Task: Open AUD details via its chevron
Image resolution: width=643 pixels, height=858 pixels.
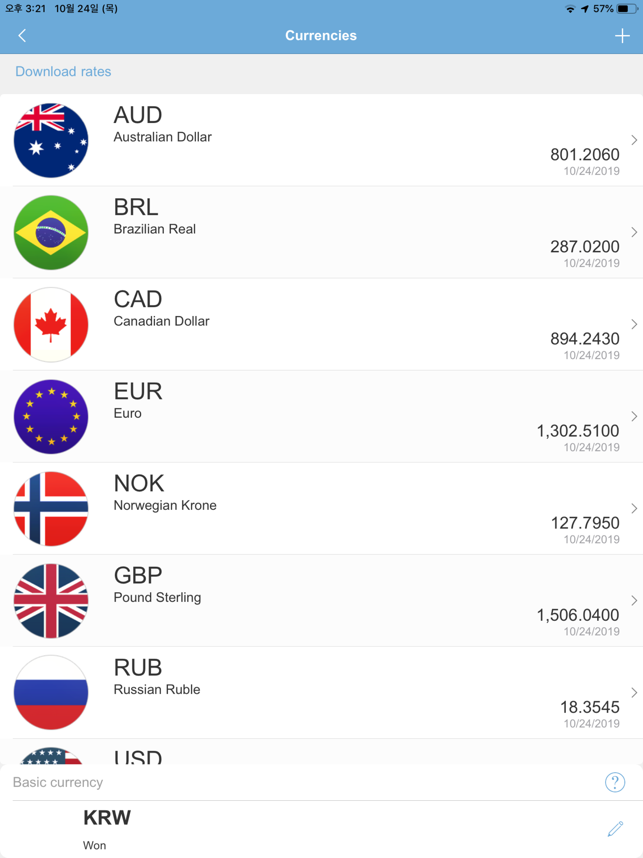Action: click(634, 140)
